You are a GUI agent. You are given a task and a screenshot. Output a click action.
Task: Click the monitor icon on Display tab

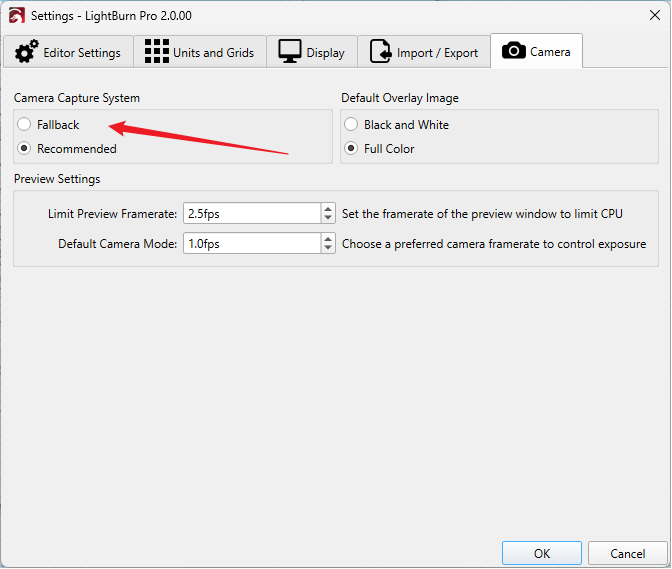coord(290,51)
